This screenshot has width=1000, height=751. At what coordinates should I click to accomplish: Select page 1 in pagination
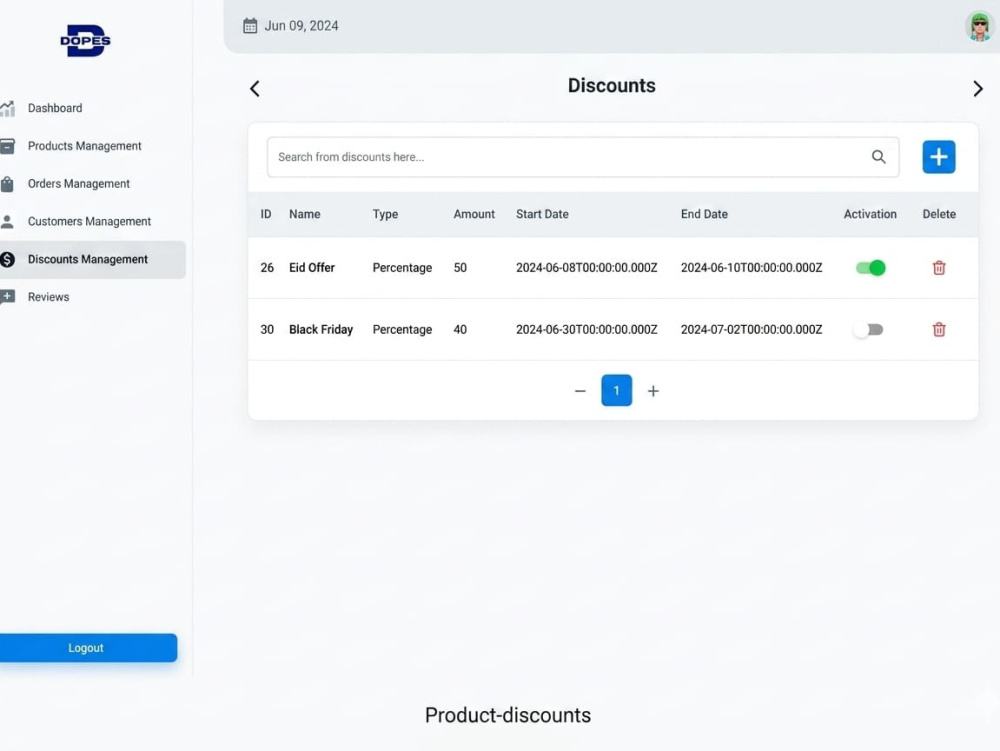616,390
